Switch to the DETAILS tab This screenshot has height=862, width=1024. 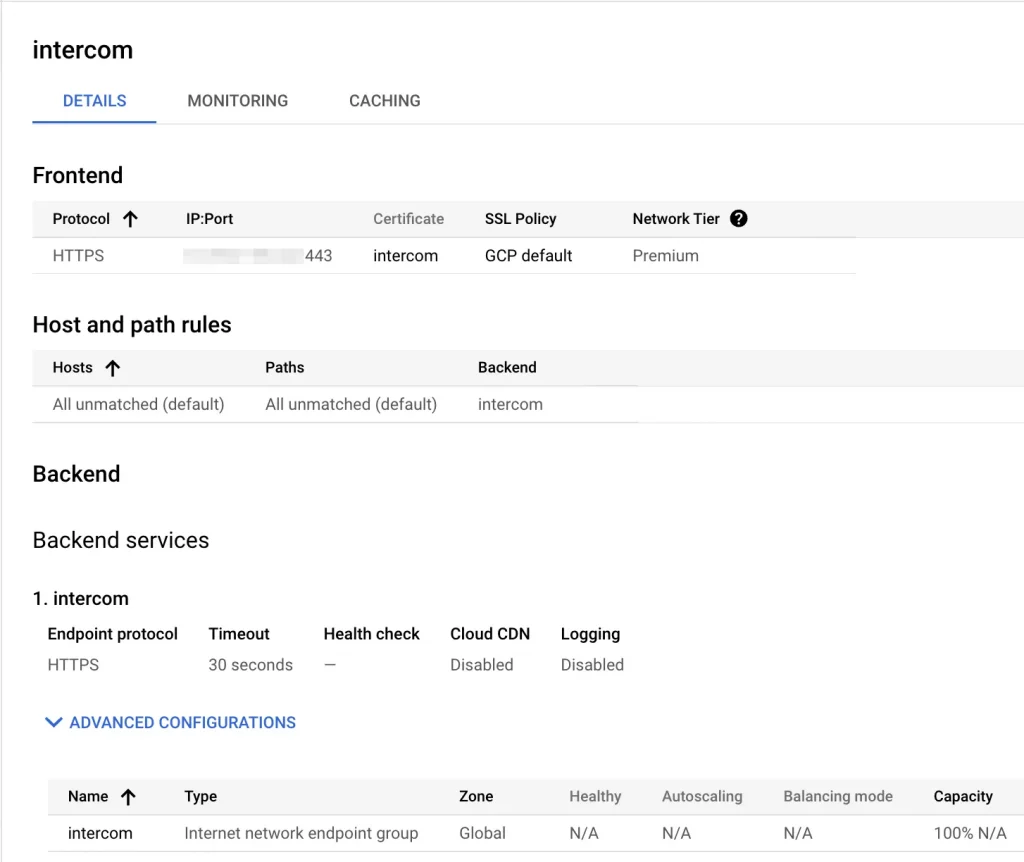(x=94, y=101)
